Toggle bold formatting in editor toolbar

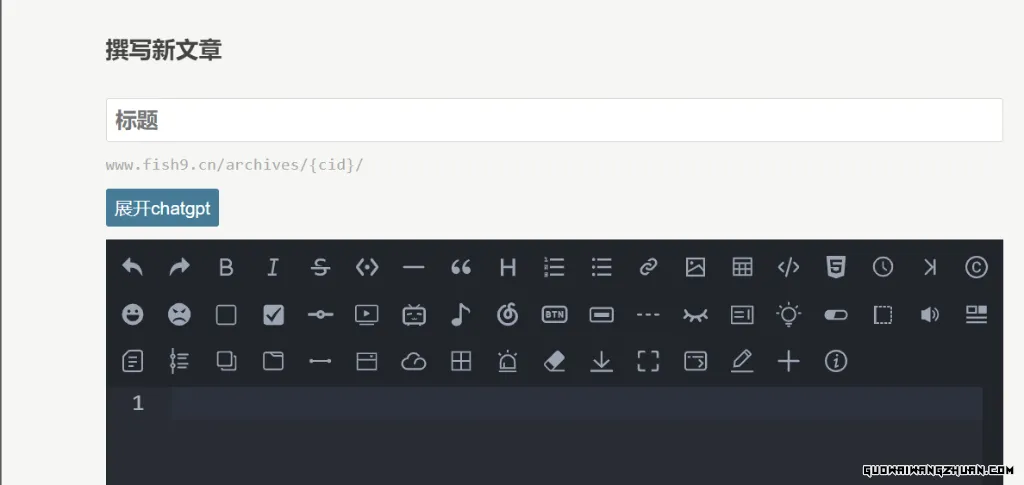point(226,267)
